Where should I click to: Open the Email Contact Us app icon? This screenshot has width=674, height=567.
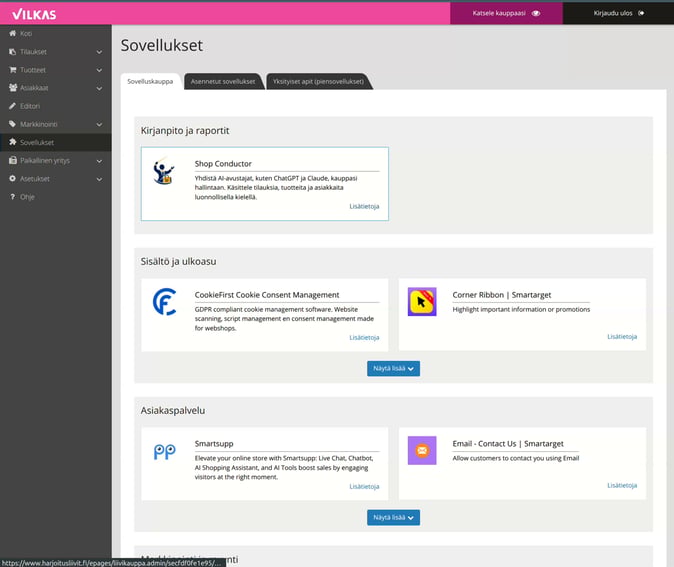(422, 451)
